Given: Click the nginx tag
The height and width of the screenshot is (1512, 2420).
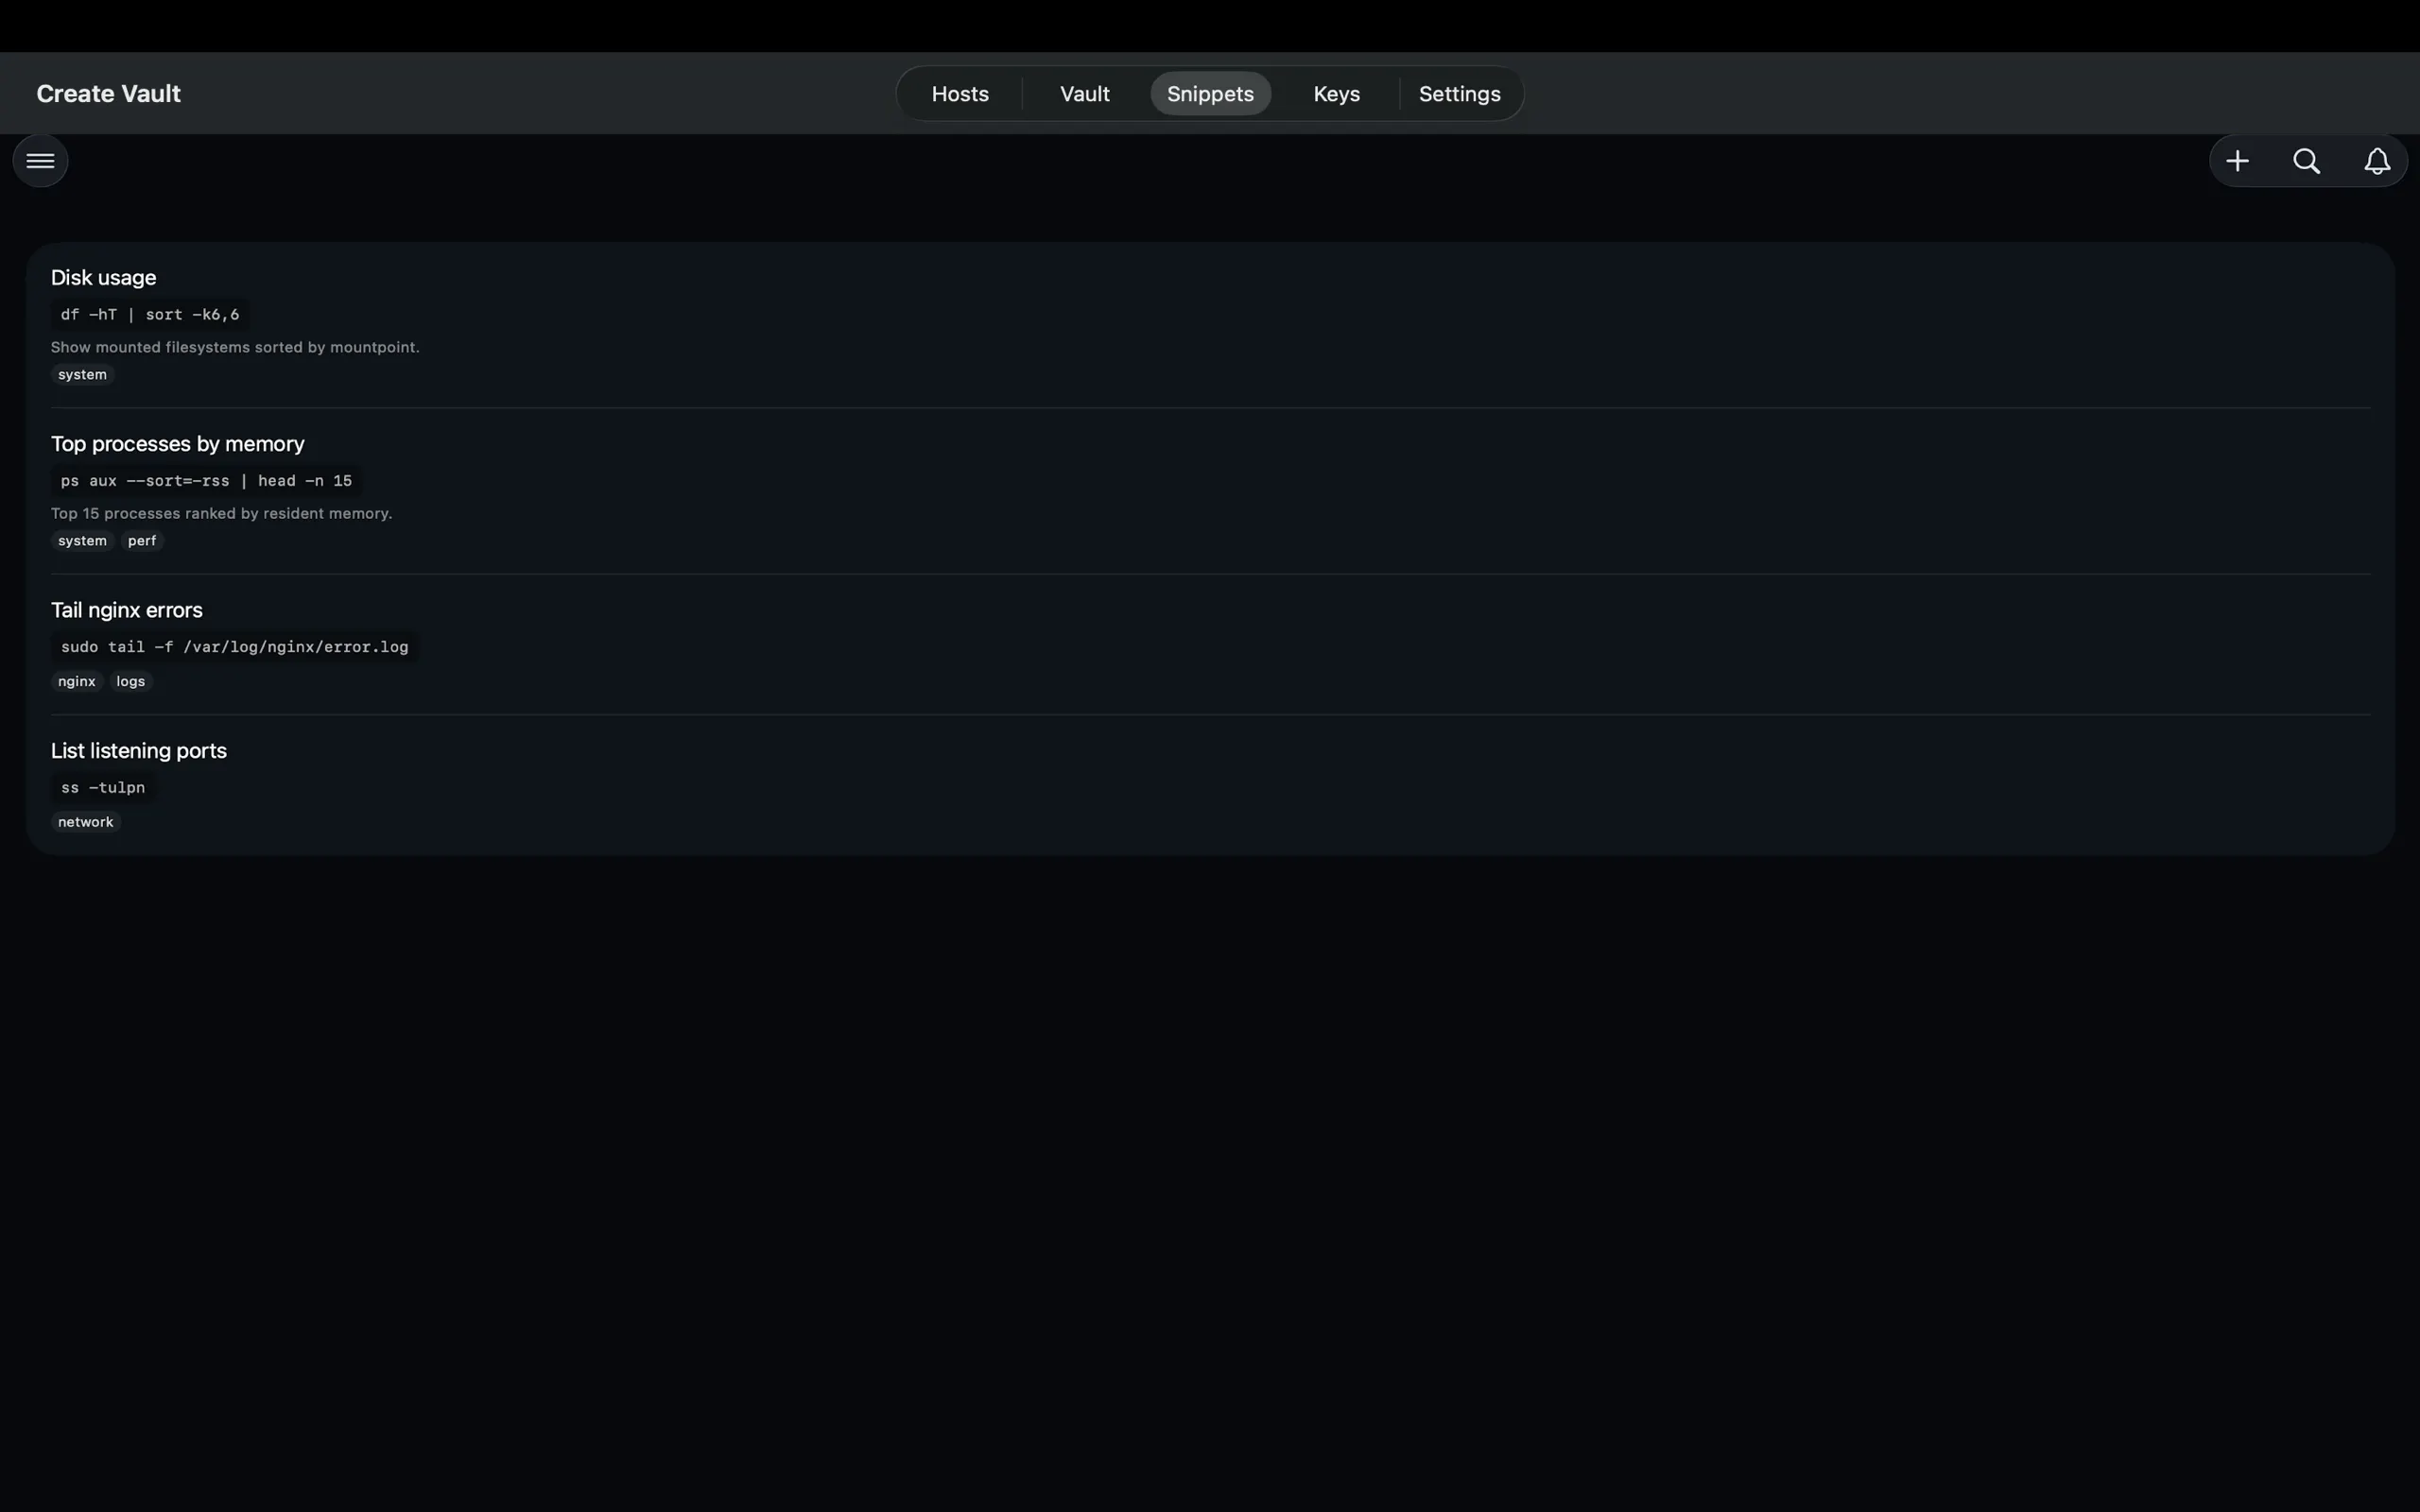Looking at the screenshot, I should (77, 682).
